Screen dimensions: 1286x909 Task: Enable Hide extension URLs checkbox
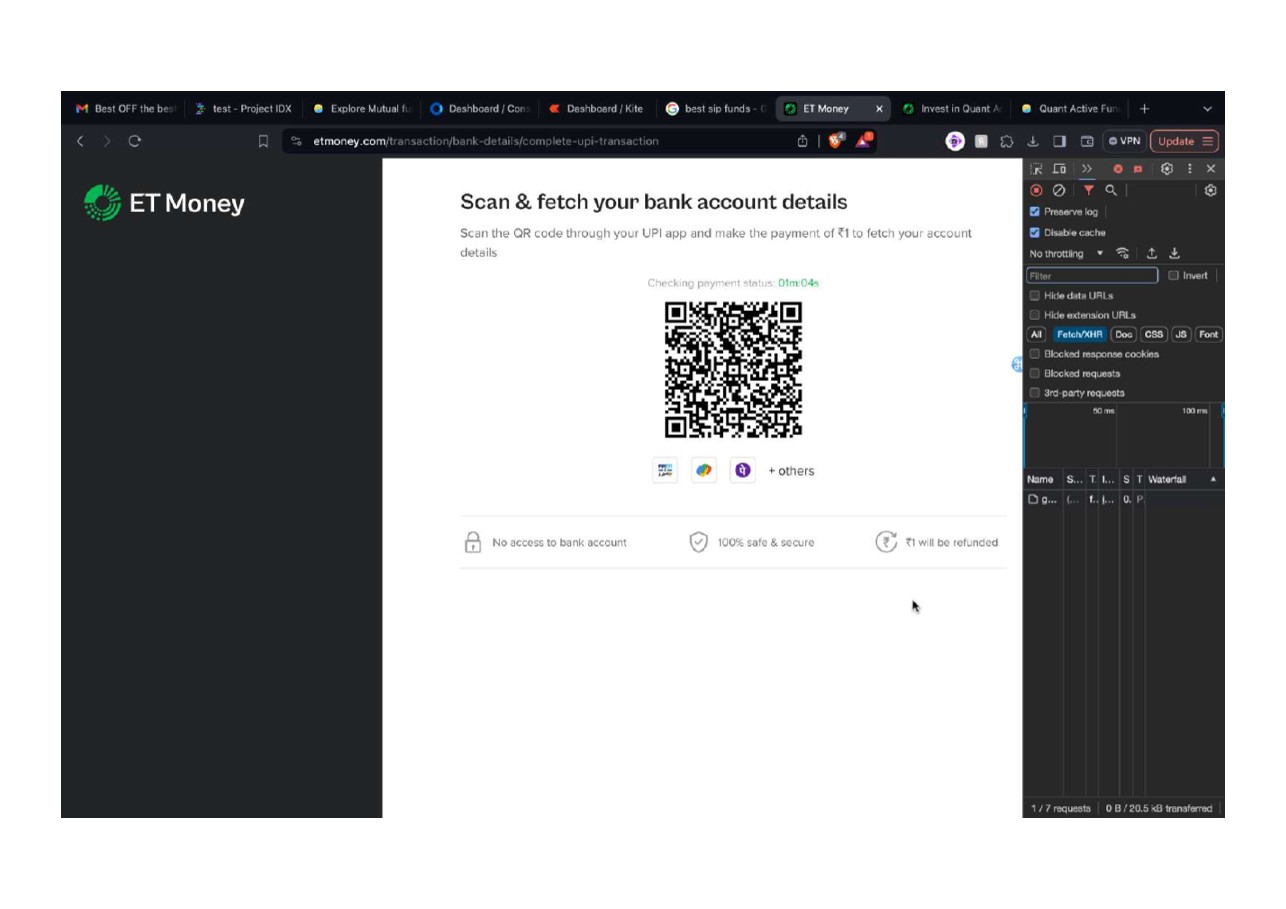tap(1035, 315)
